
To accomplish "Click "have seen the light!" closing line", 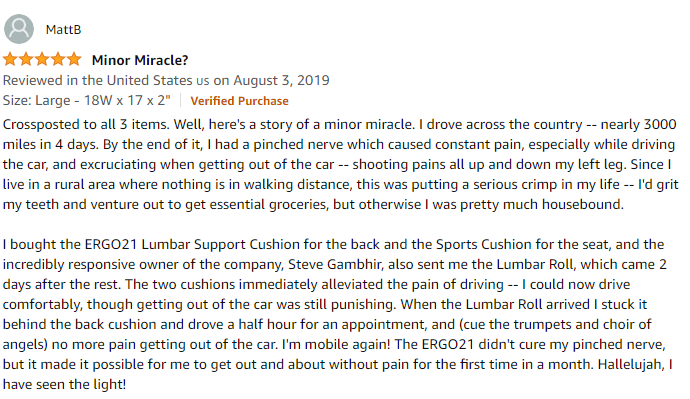I will point(64,384).
